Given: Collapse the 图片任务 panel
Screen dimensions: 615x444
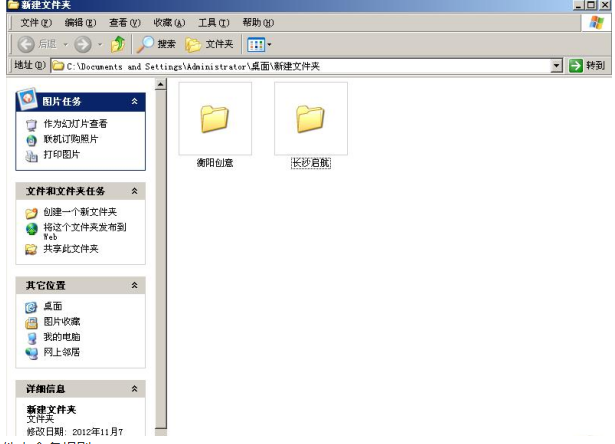Looking at the screenshot, I should click(x=135, y=102).
